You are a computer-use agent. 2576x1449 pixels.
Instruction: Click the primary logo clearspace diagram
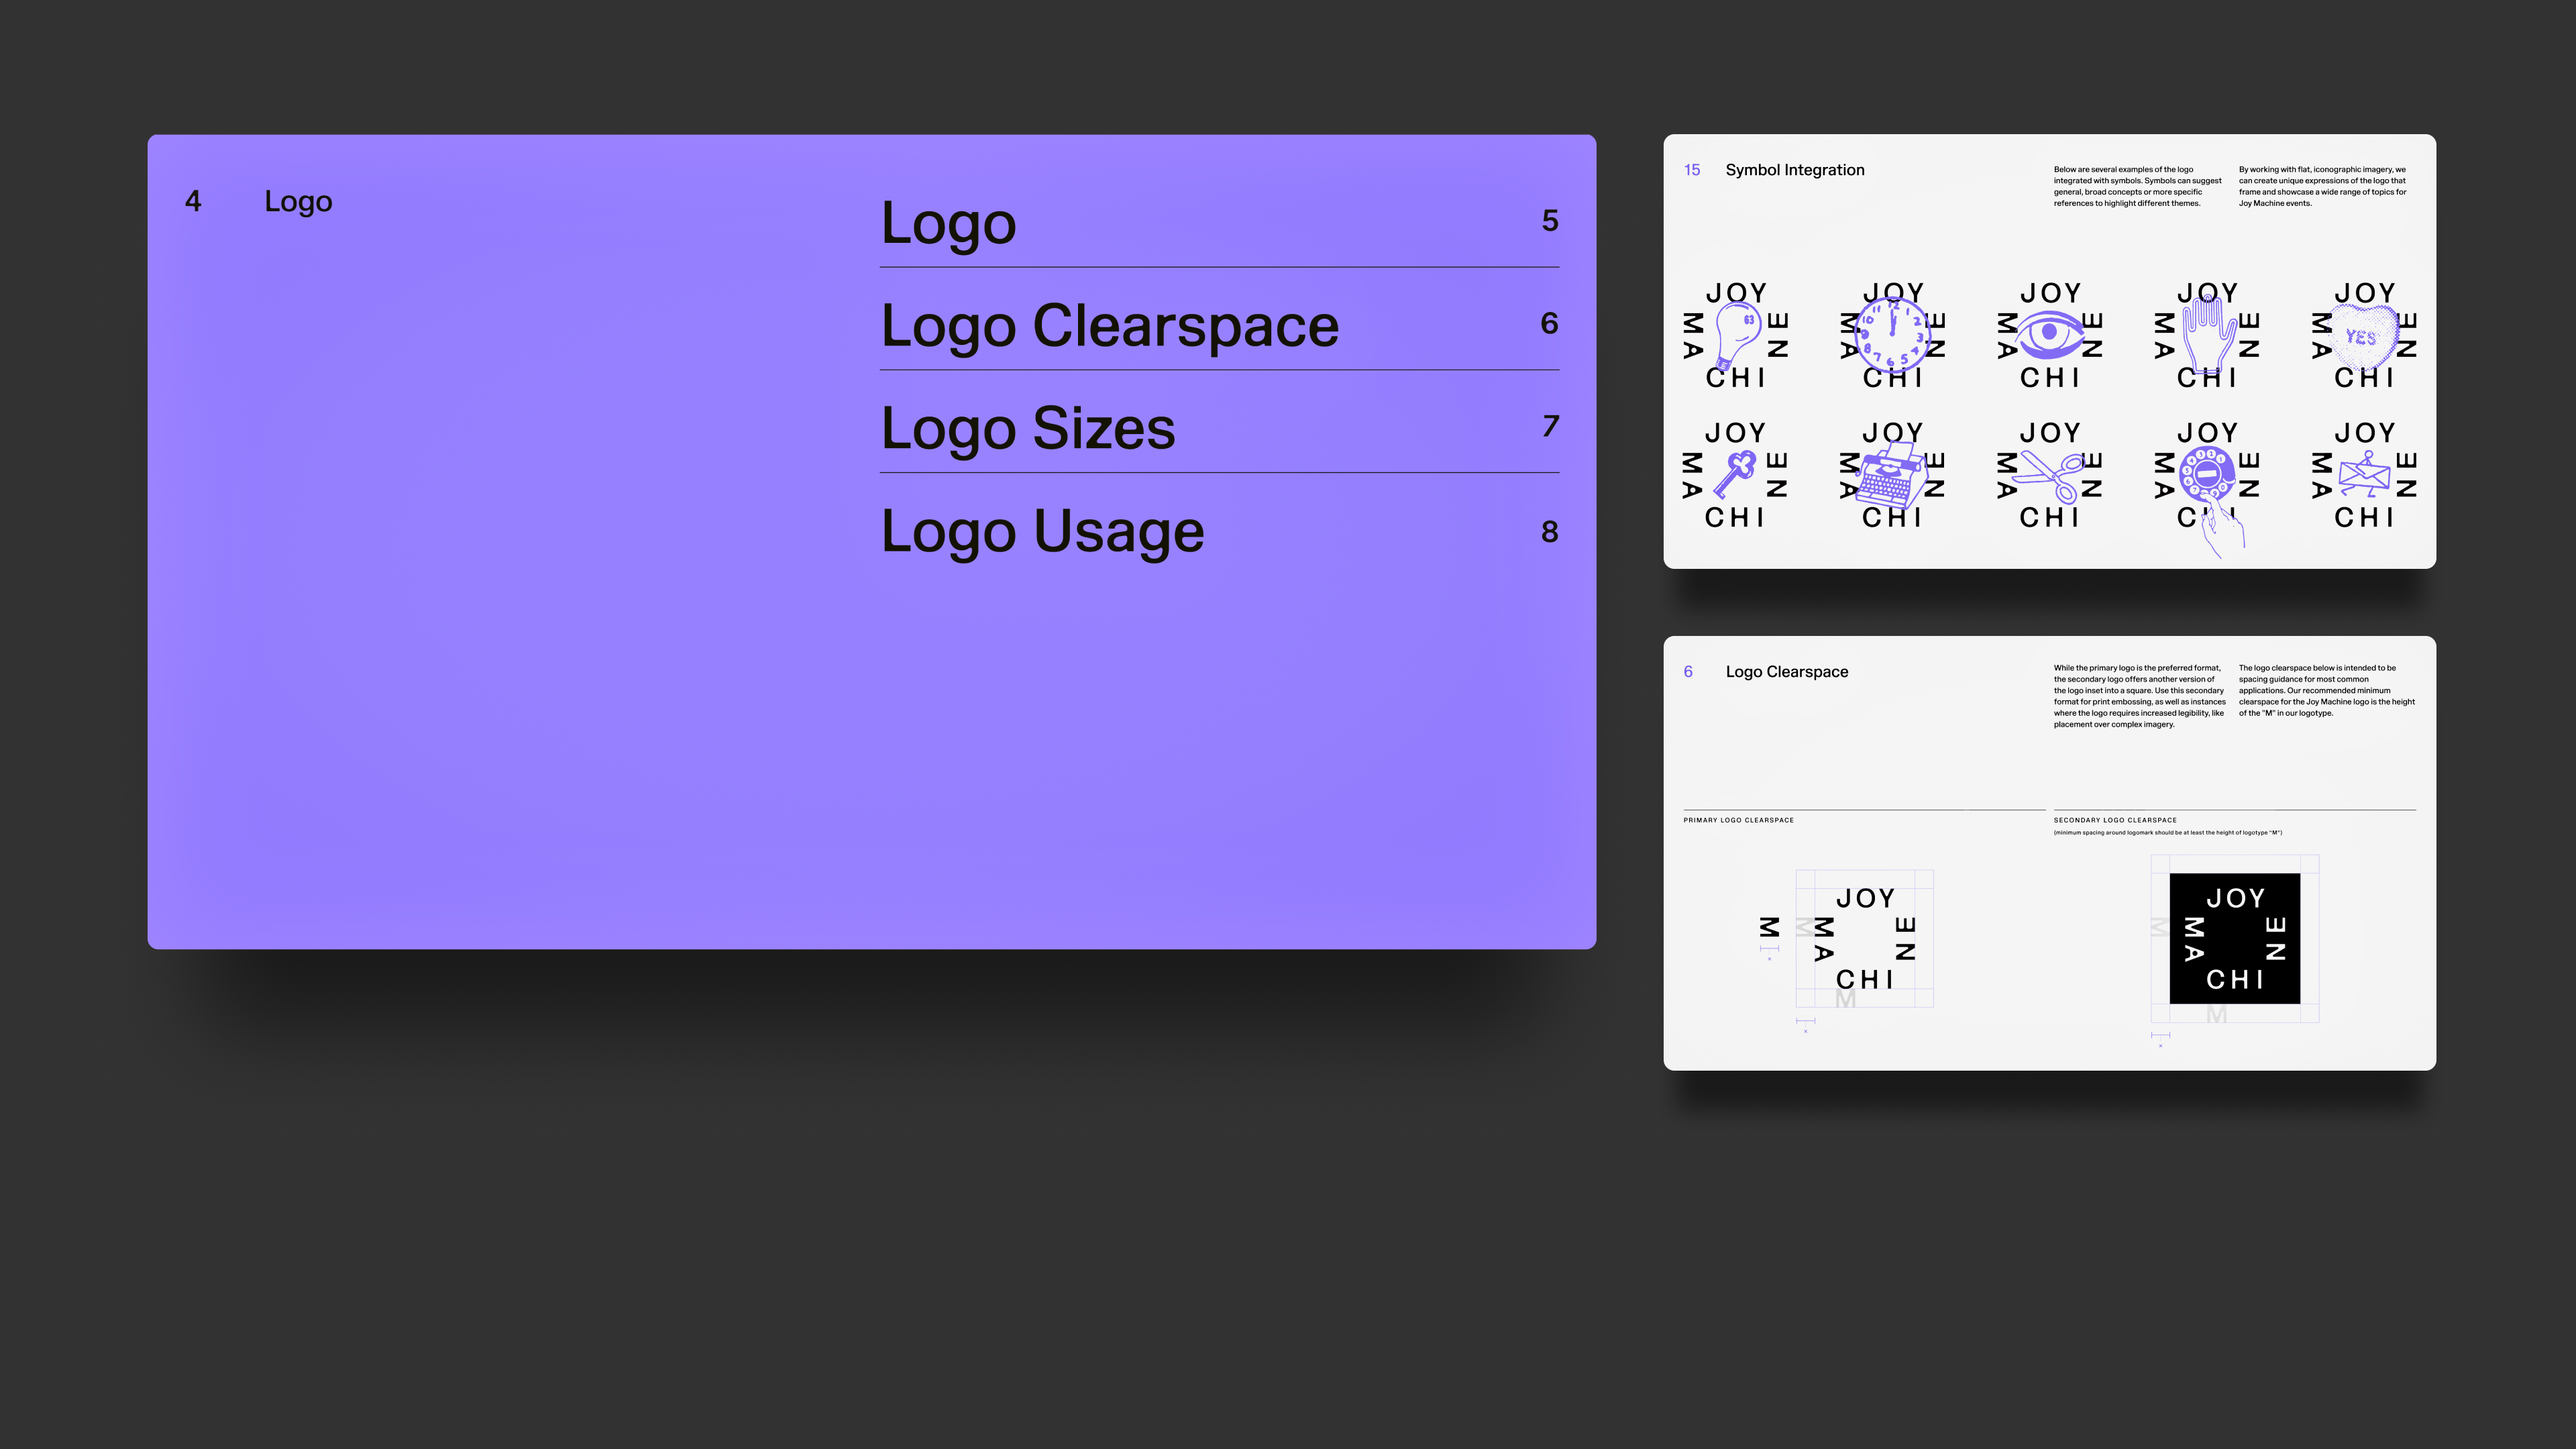(x=1864, y=938)
